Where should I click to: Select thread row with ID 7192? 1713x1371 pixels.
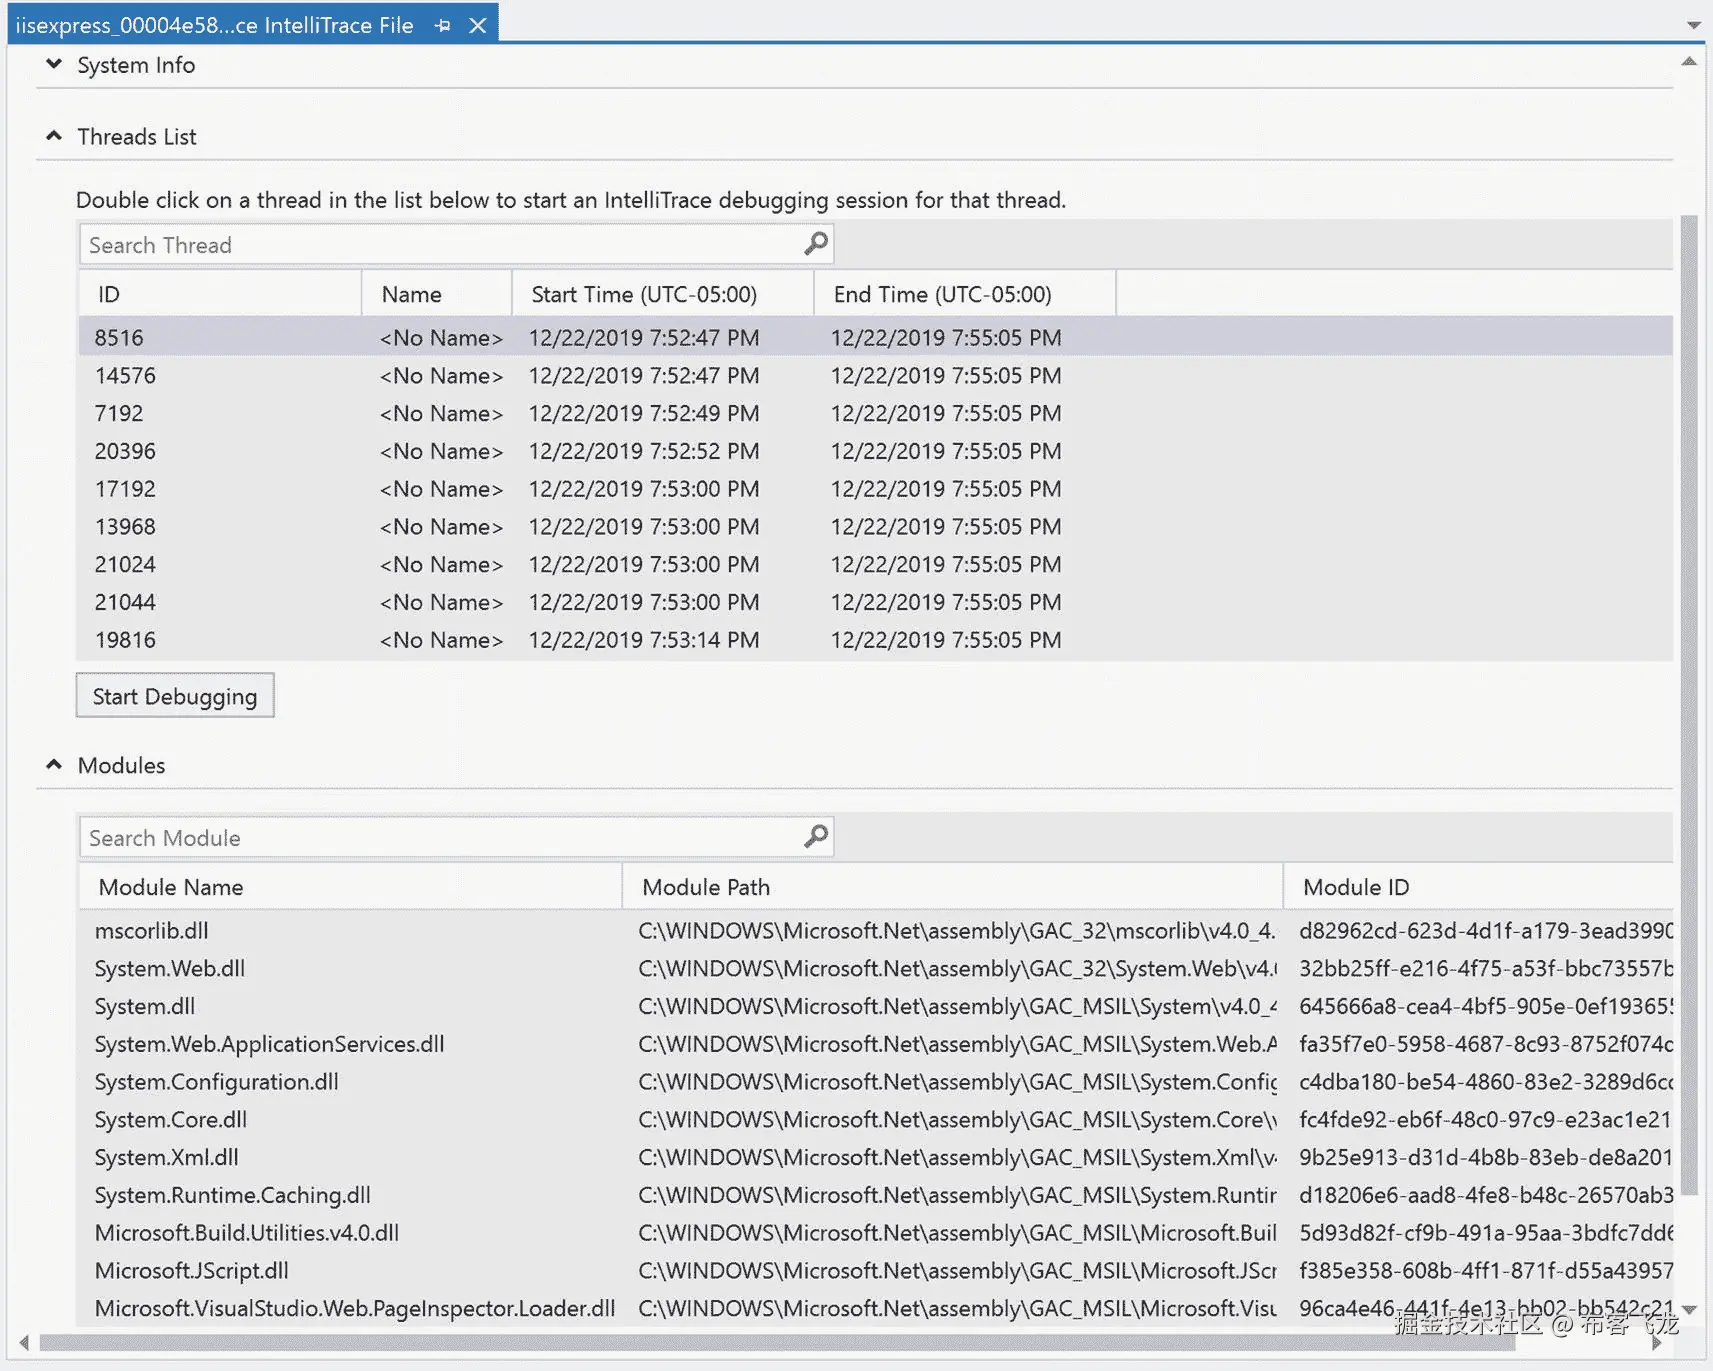875,414
